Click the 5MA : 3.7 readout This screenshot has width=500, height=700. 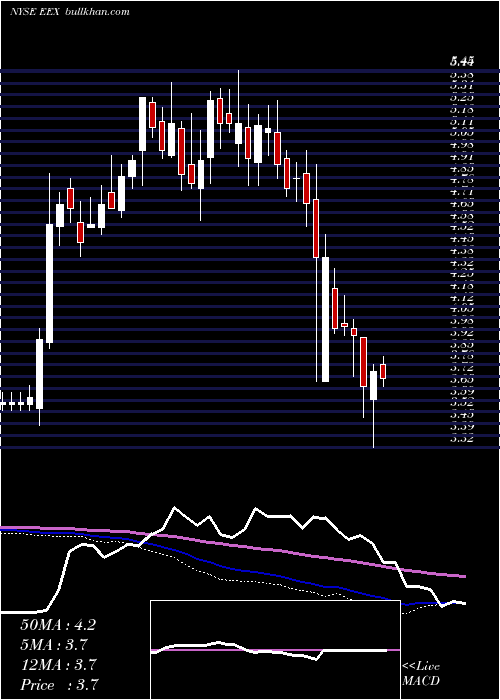[x=53, y=645]
